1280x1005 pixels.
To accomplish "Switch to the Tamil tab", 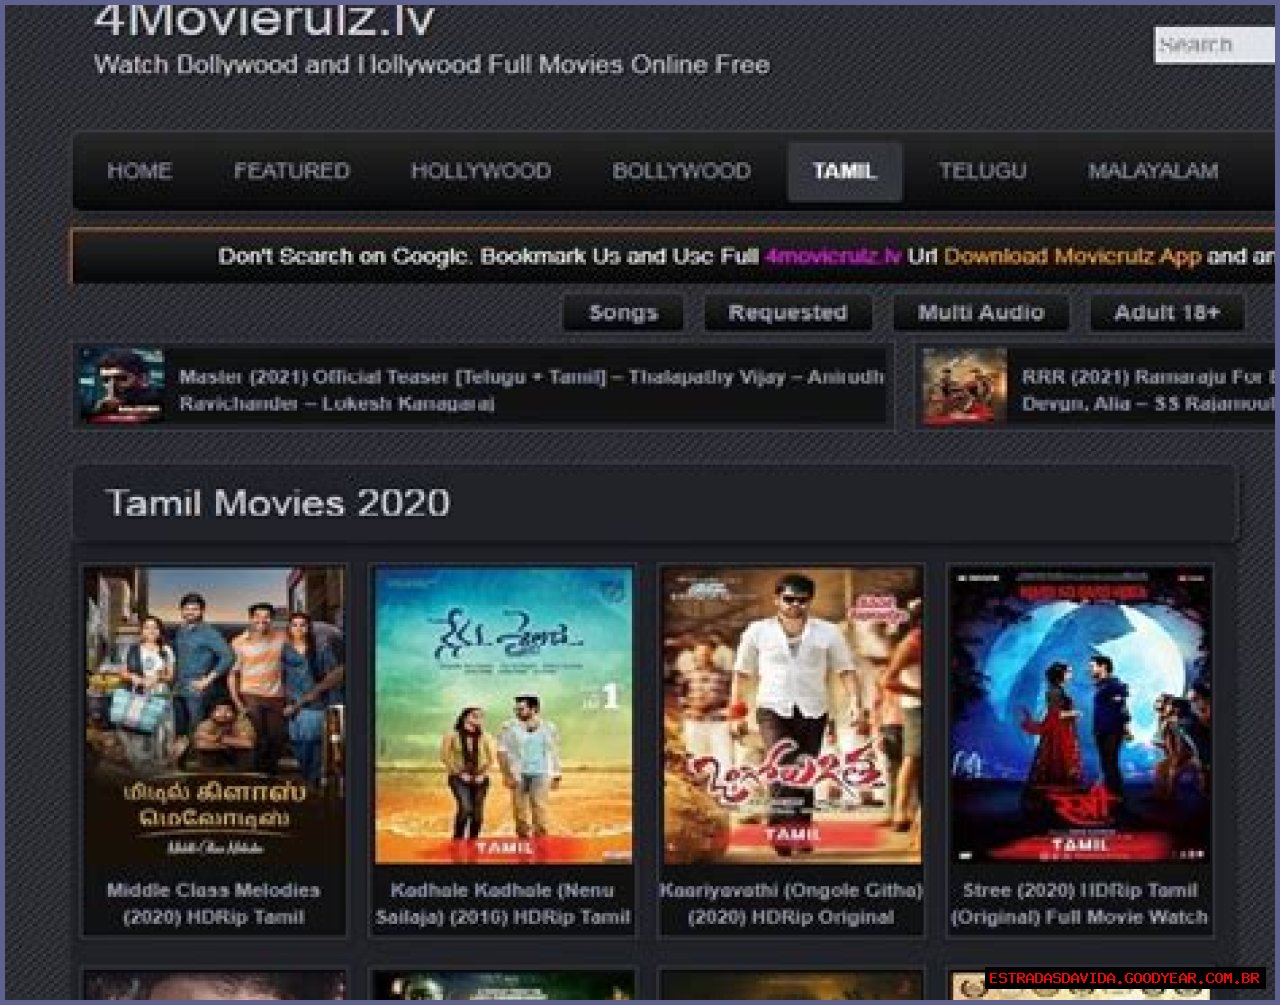I will click(844, 171).
